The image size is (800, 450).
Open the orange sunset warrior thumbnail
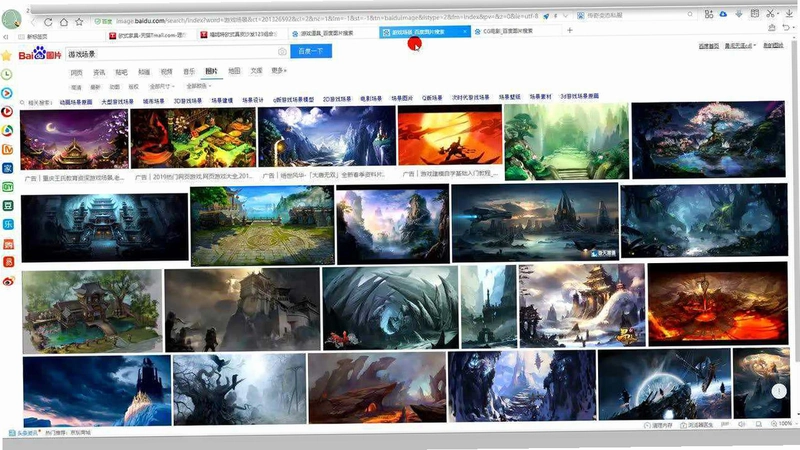pyautogui.click(x=450, y=135)
